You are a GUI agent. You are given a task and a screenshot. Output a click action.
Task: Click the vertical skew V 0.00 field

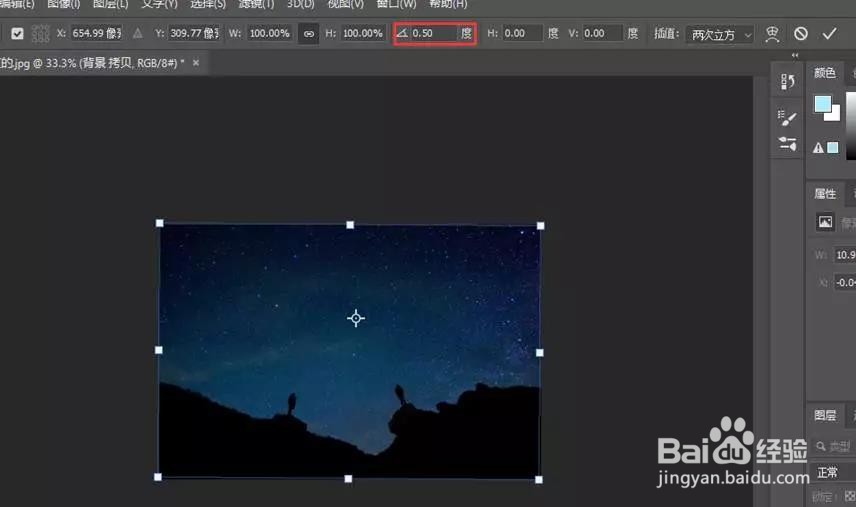(602, 33)
